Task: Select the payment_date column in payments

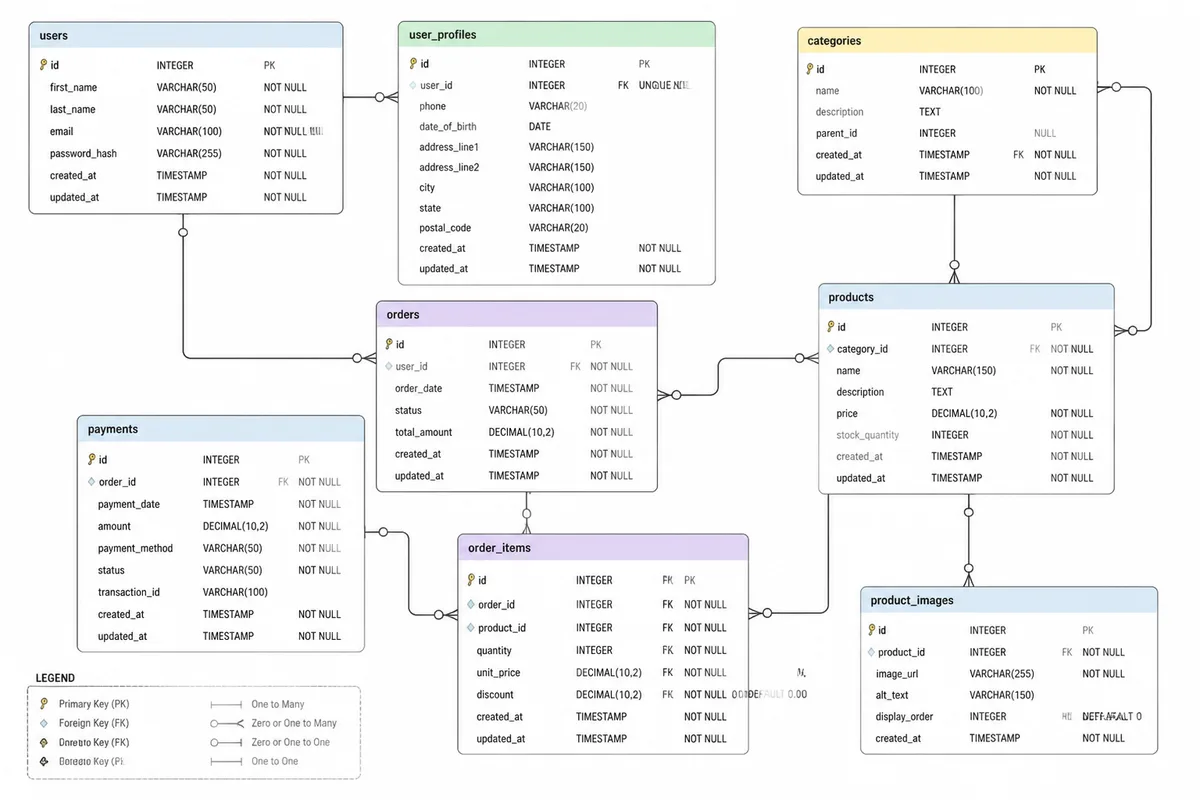Action: (x=129, y=504)
